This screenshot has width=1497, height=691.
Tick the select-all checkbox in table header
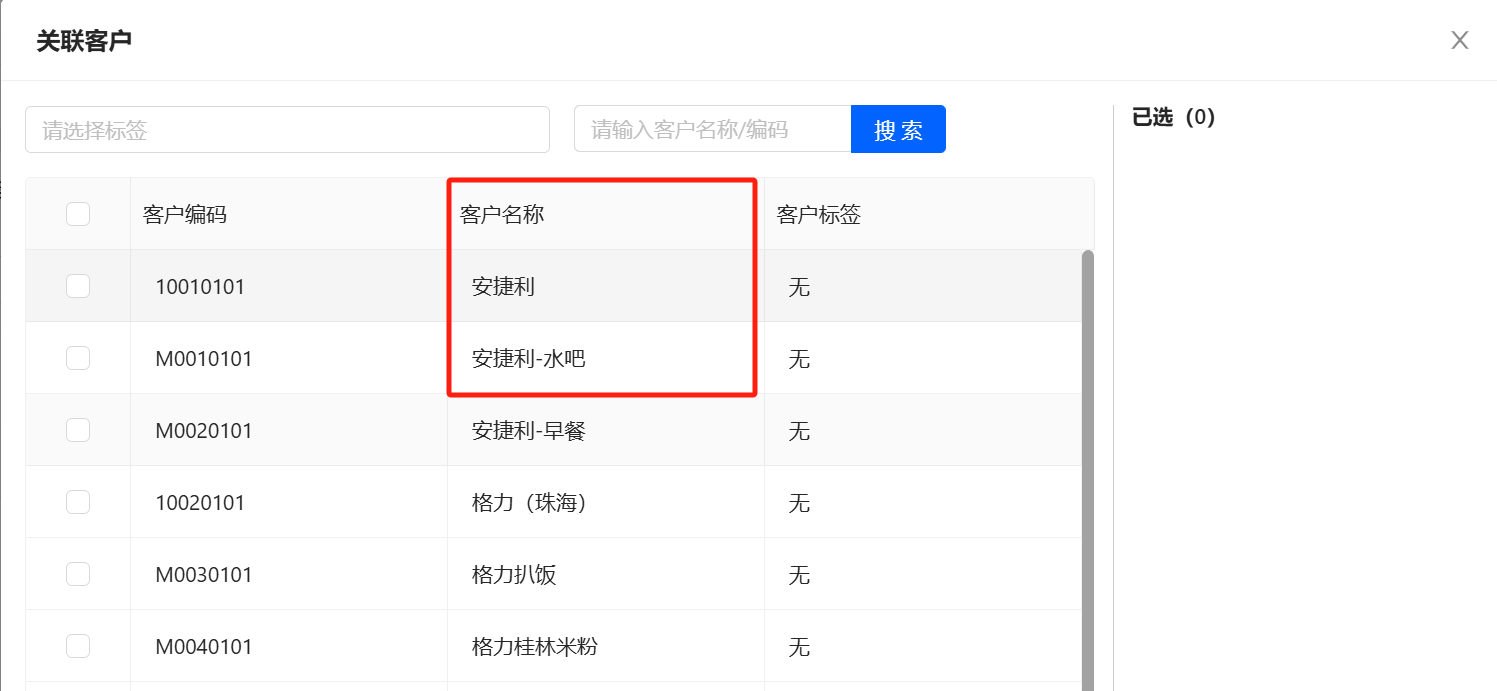pyautogui.click(x=78, y=214)
